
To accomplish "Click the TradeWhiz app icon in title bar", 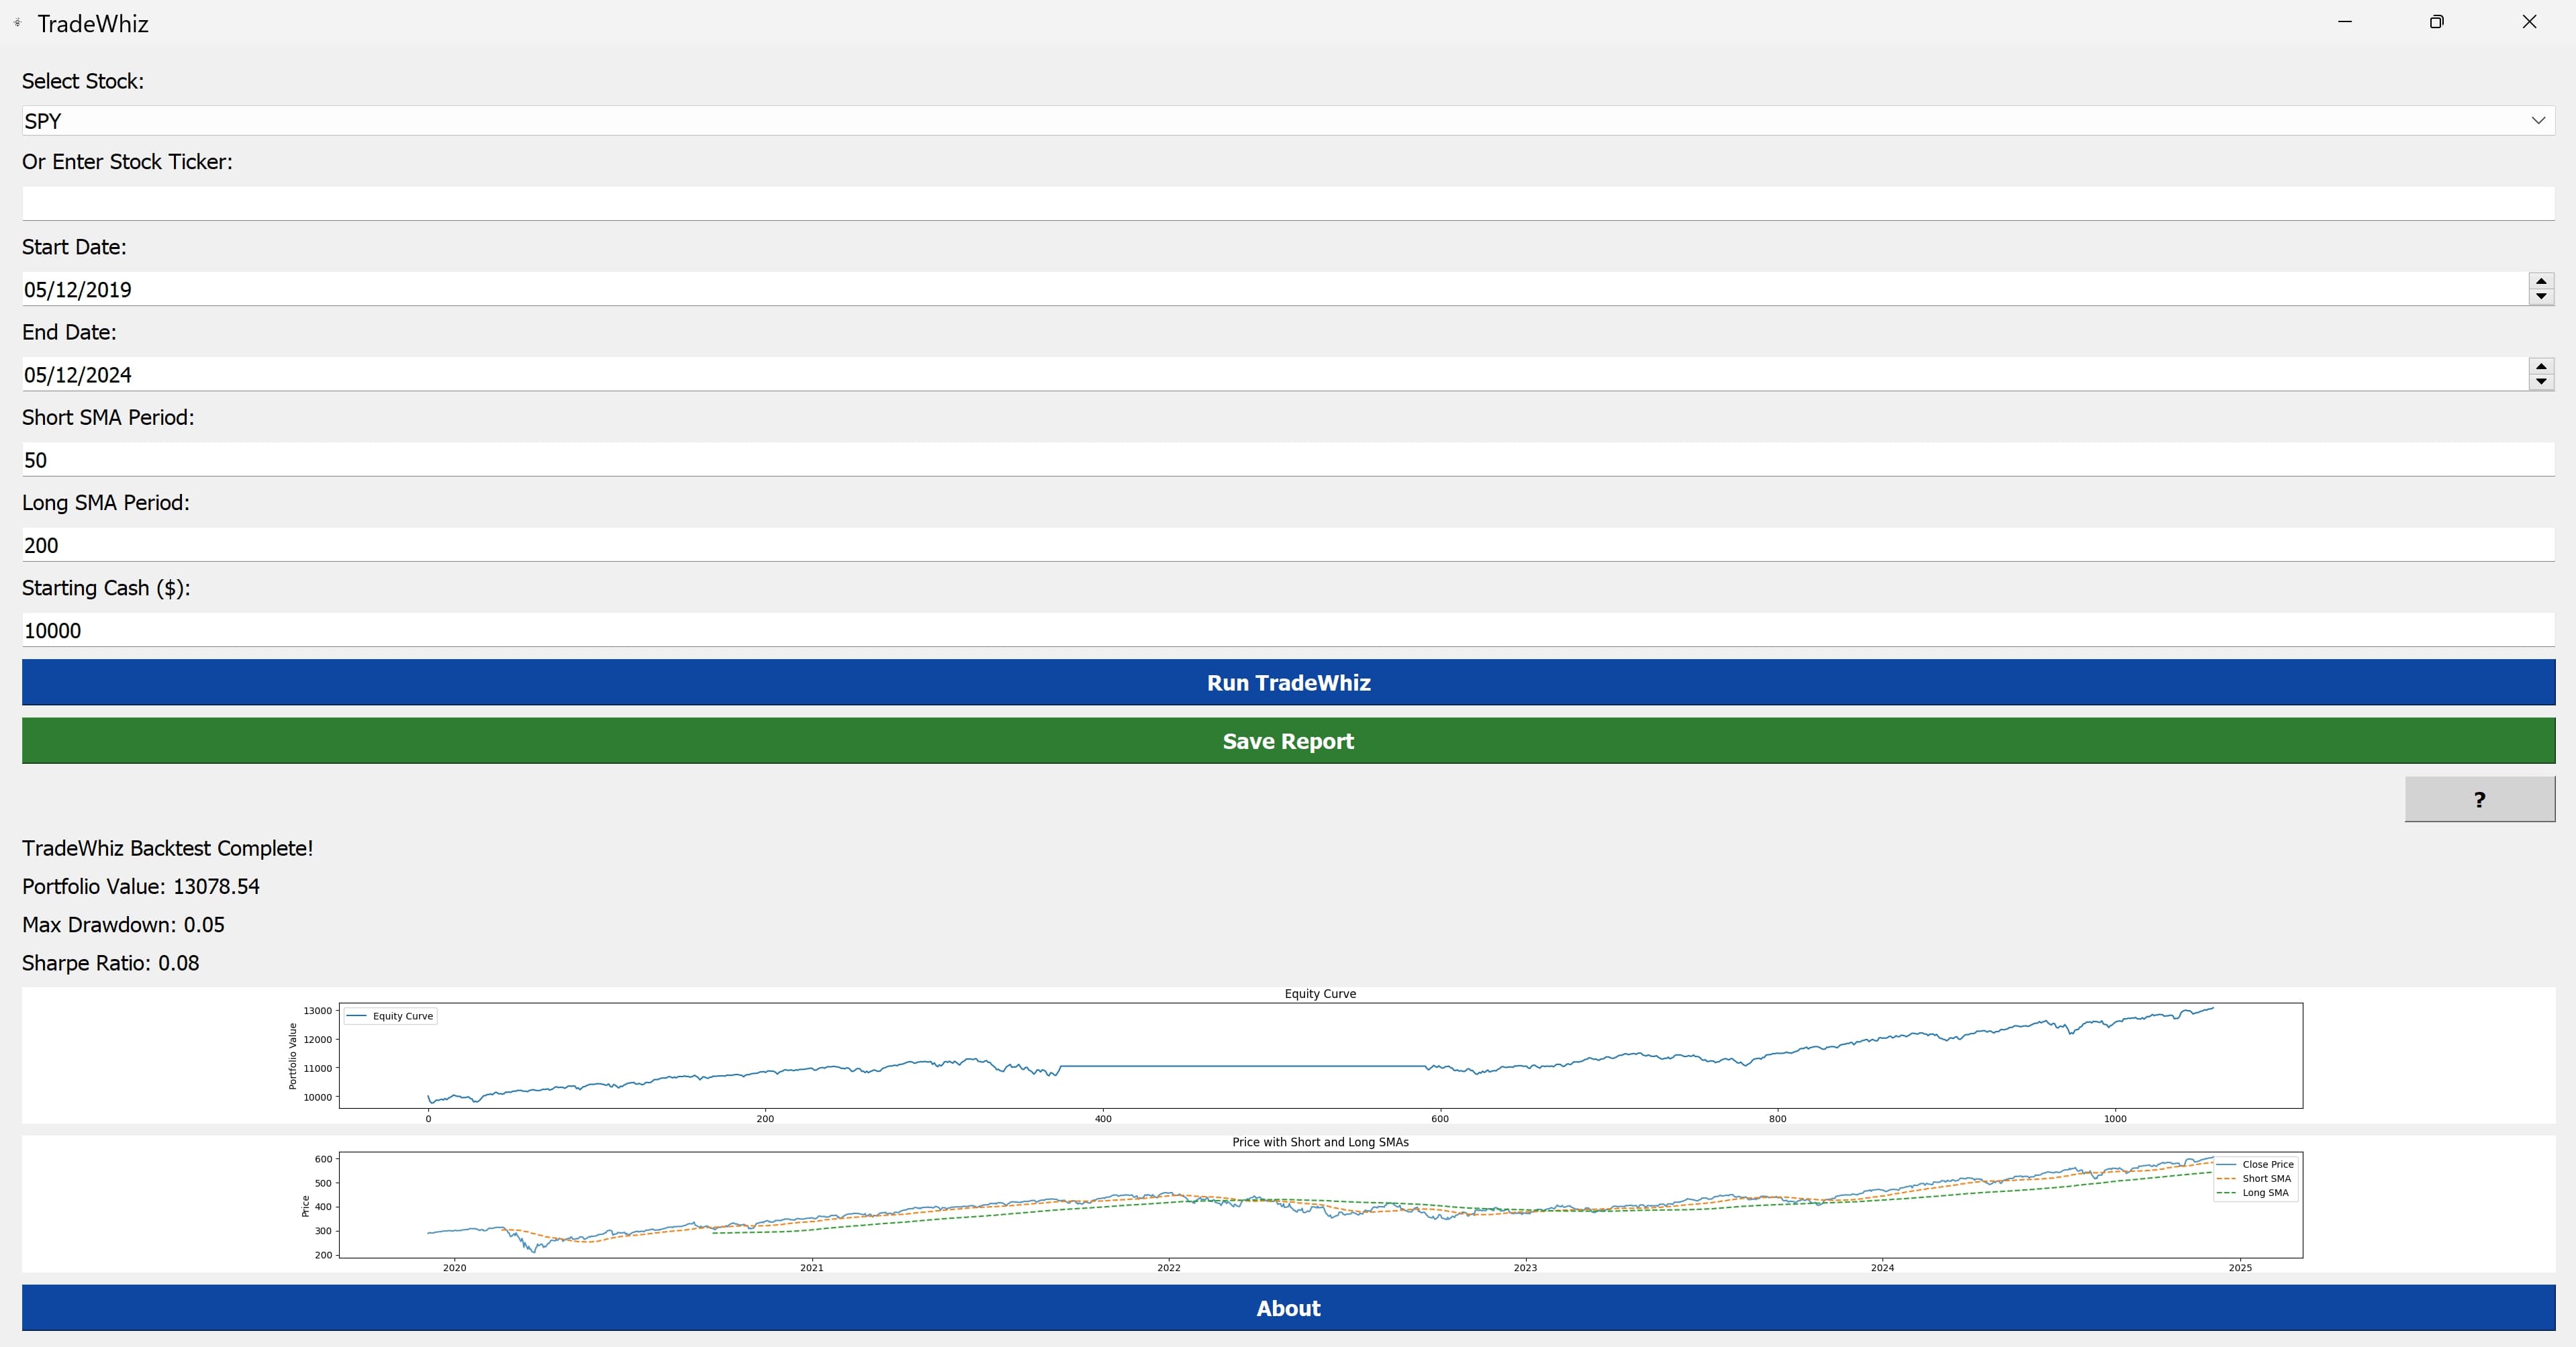I will click(17, 22).
